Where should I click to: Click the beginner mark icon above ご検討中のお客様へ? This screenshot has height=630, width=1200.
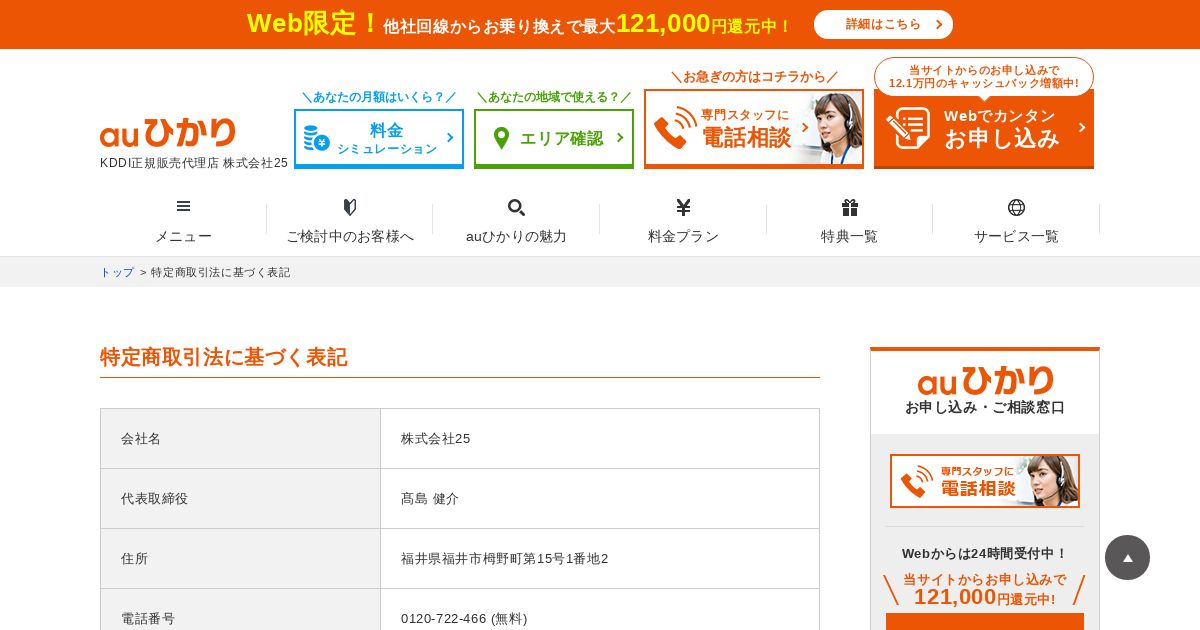click(x=350, y=207)
